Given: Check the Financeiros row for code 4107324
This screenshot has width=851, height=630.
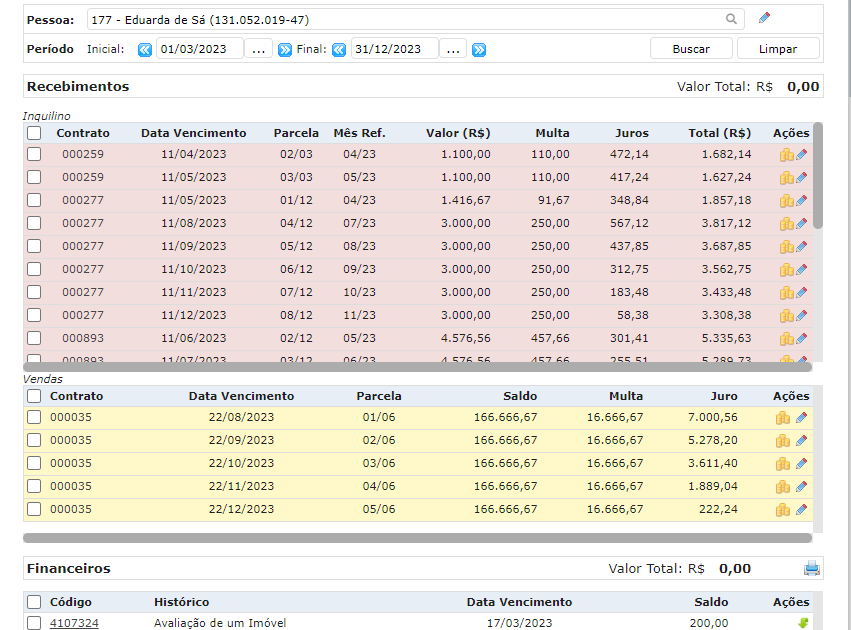Looking at the screenshot, I should 34,623.
